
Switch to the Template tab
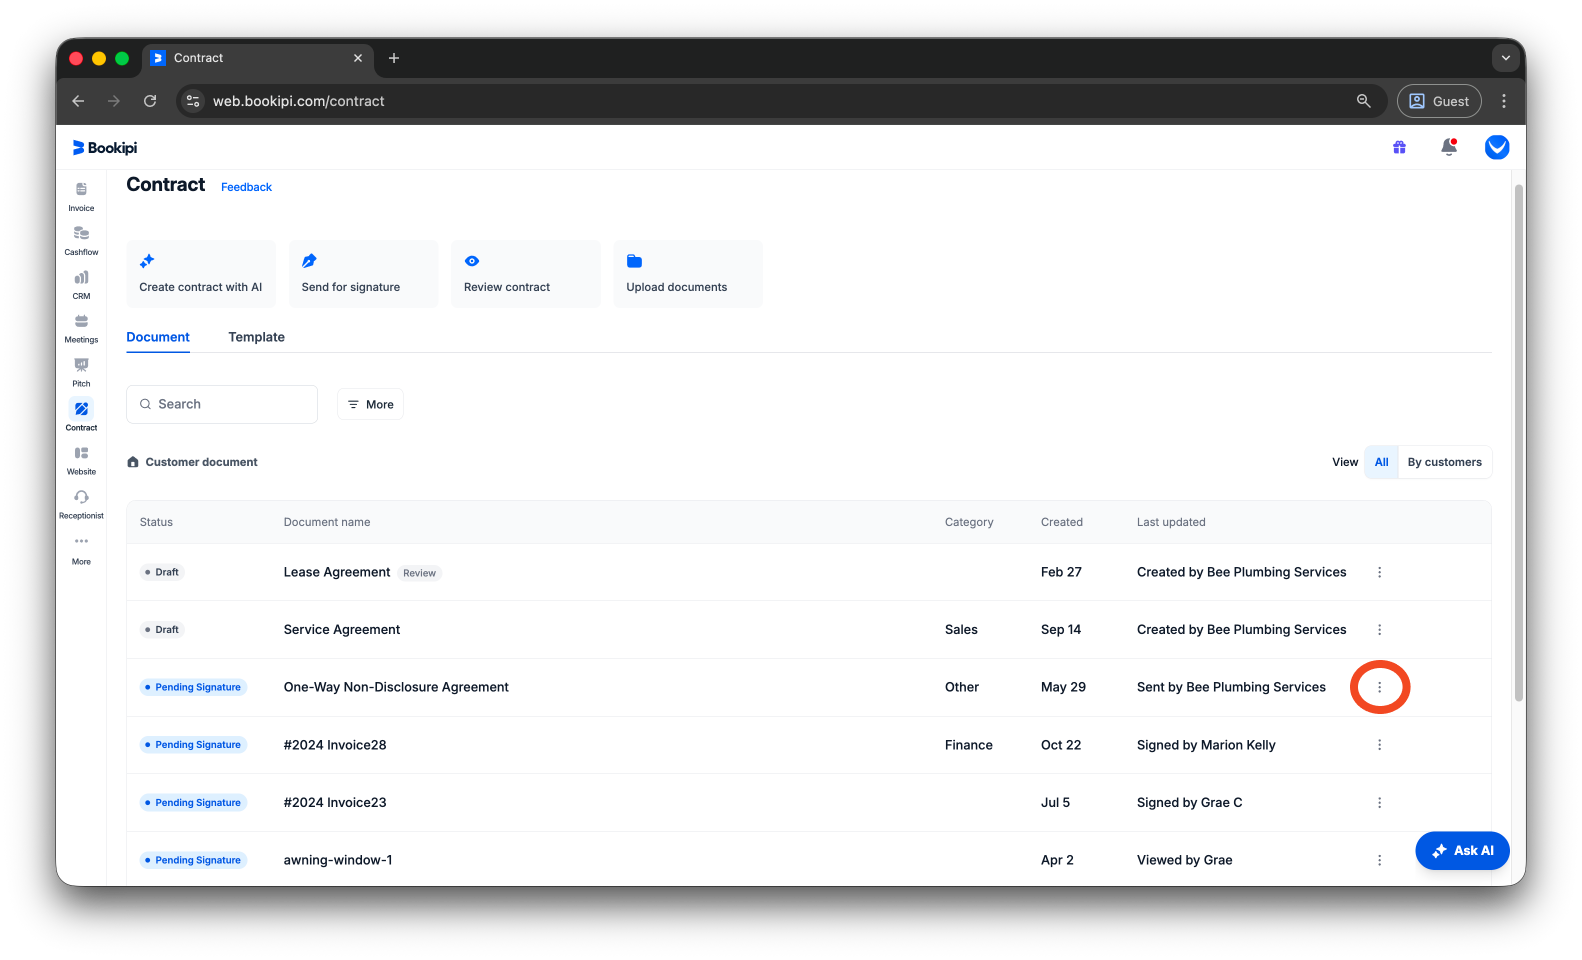click(x=256, y=337)
